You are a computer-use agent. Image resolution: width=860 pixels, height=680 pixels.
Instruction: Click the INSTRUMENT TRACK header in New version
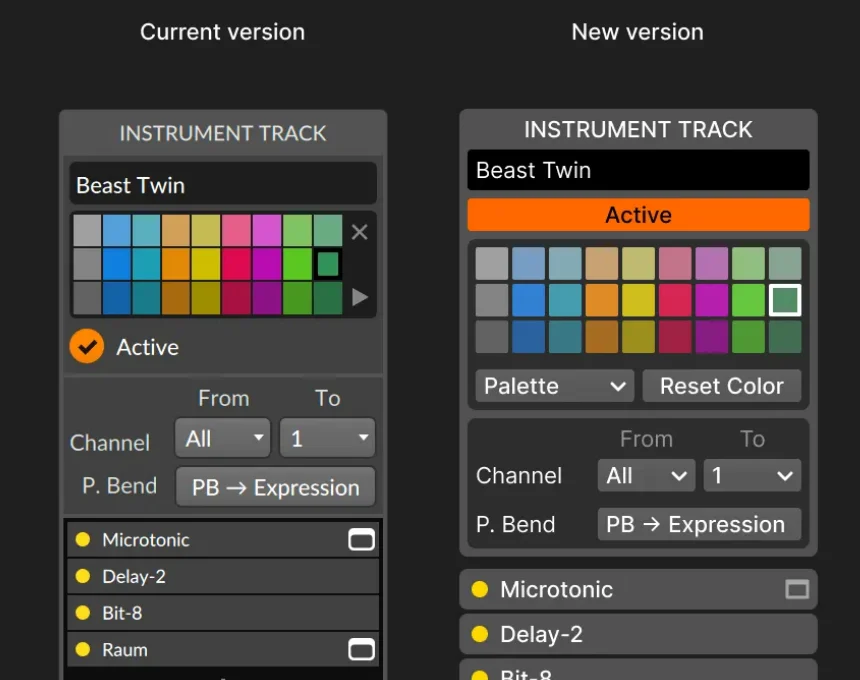pyautogui.click(x=638, y=129)
